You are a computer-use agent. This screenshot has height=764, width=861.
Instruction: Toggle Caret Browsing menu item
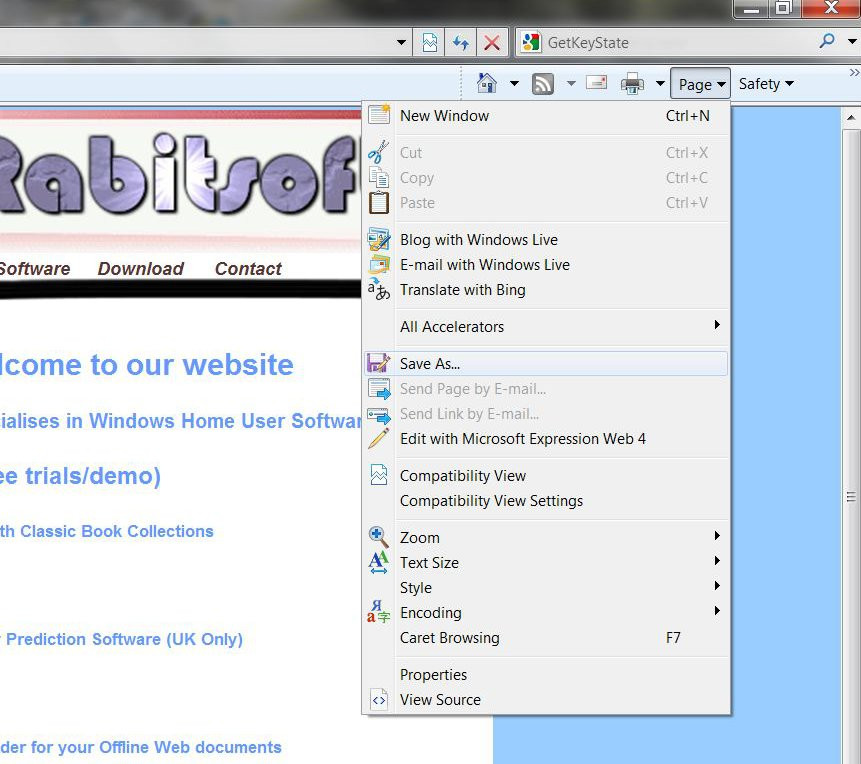pos(546,638)
